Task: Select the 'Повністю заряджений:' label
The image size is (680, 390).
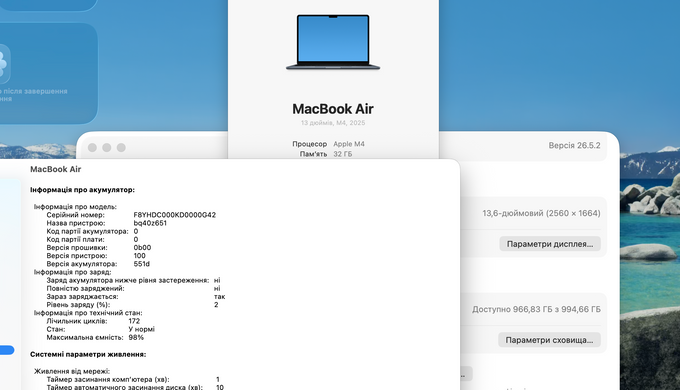Action: [x=85, y=288]
